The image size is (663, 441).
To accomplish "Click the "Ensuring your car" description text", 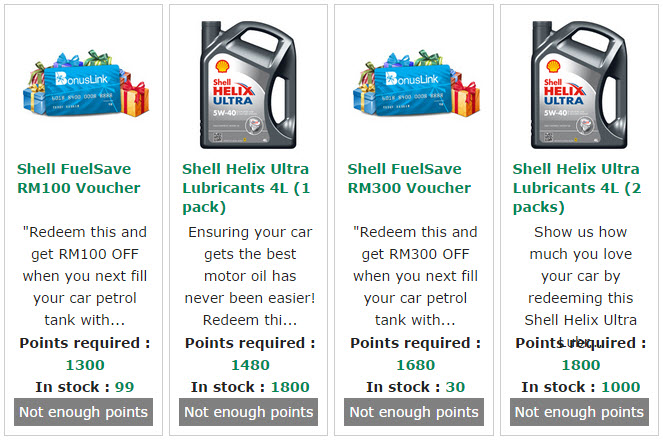I will pyautogui.click(x=249, y=276).
